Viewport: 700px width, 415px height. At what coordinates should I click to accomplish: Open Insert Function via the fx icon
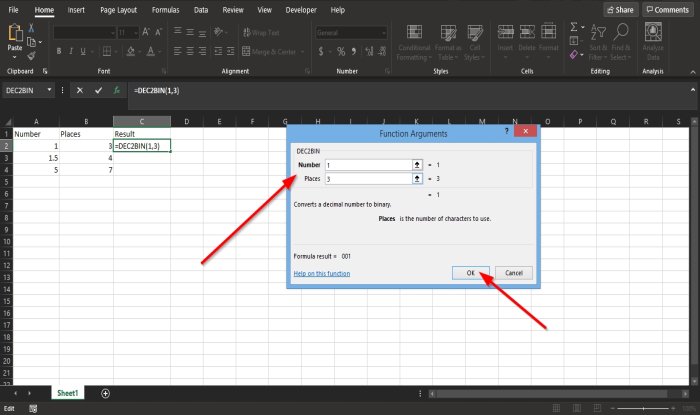[117, 90]
